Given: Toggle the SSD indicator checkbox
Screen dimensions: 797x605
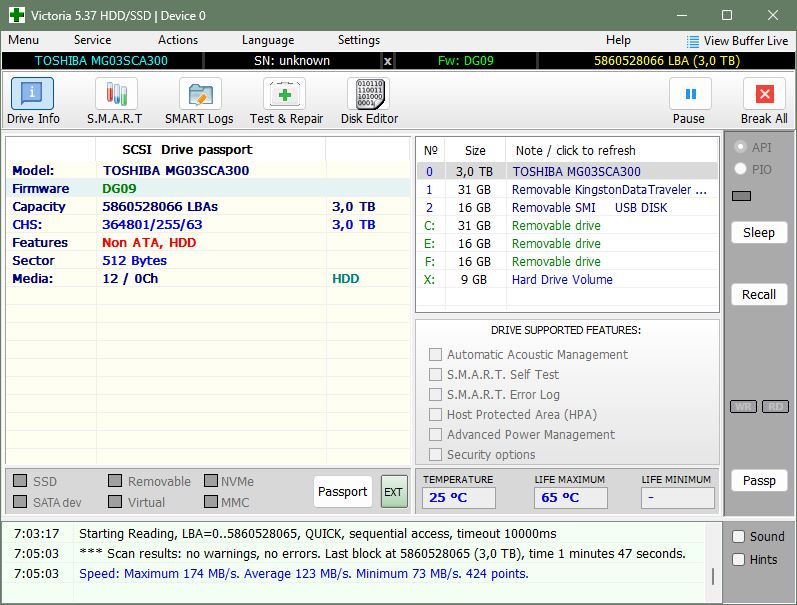Looking at the screenshot, I should (20, 481).
